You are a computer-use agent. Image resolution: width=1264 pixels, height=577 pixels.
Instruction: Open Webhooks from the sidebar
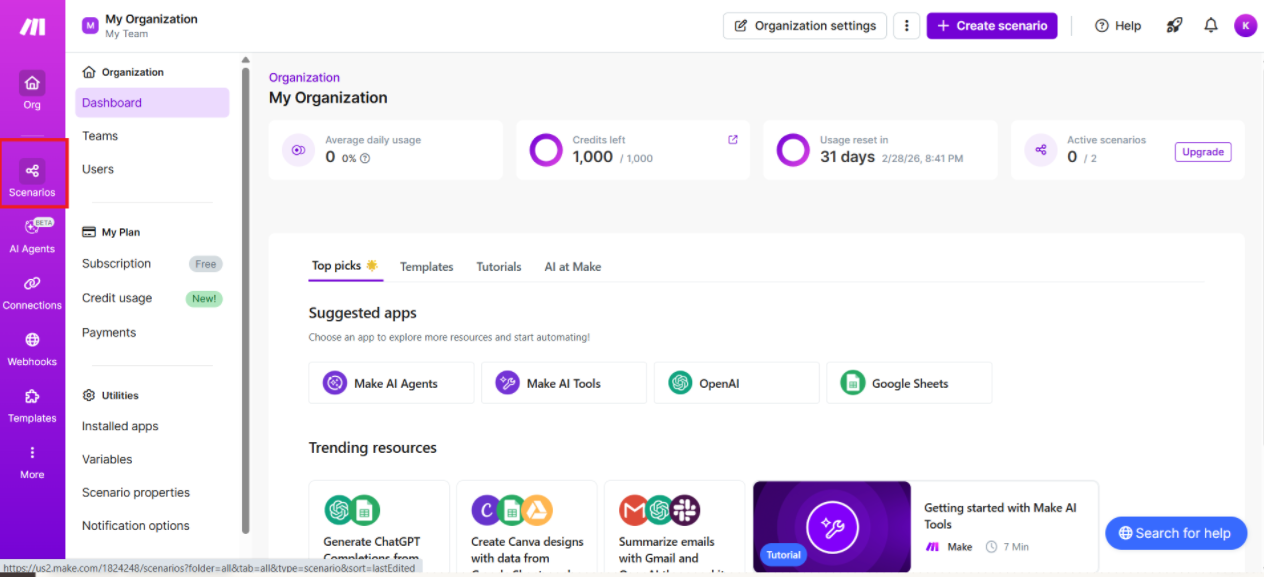click(32, 347)
